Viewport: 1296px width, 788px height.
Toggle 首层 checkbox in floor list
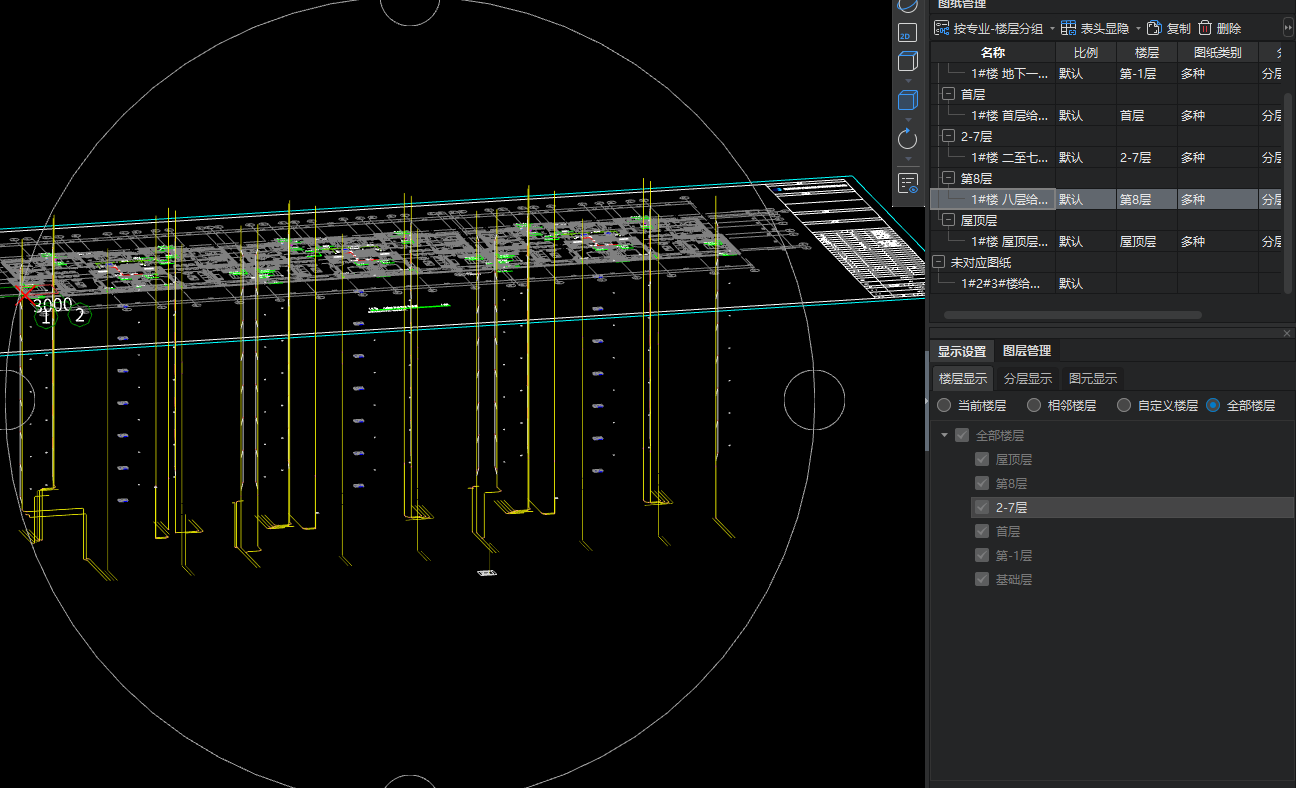coord(982,531)
